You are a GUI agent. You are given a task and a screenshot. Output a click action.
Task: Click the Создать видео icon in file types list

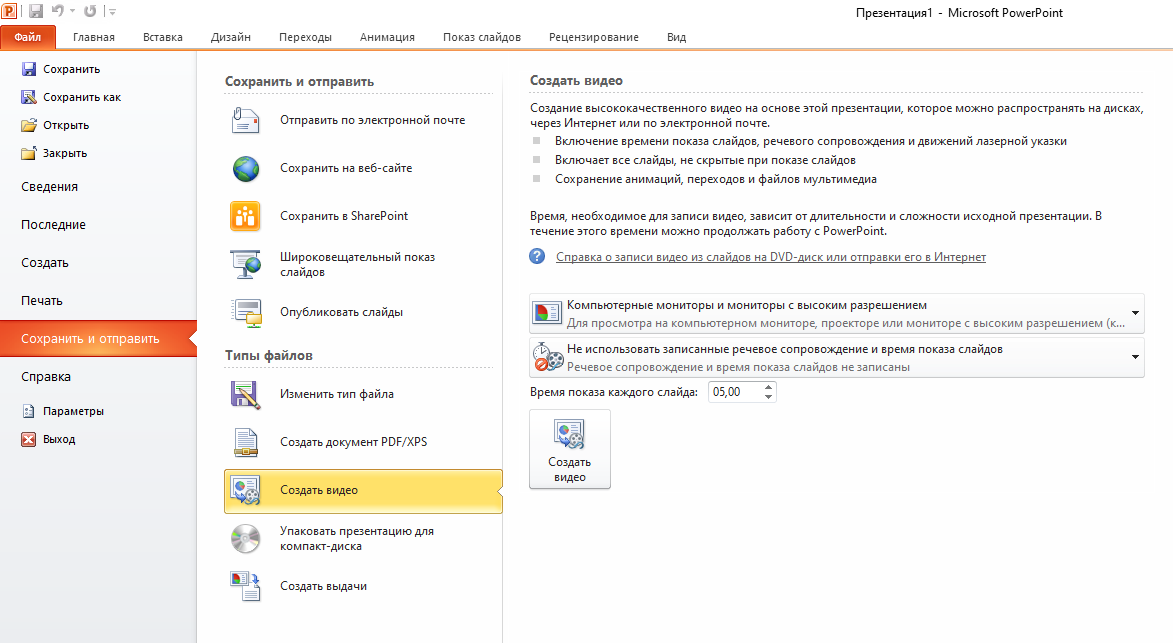(x=245, y=491)
